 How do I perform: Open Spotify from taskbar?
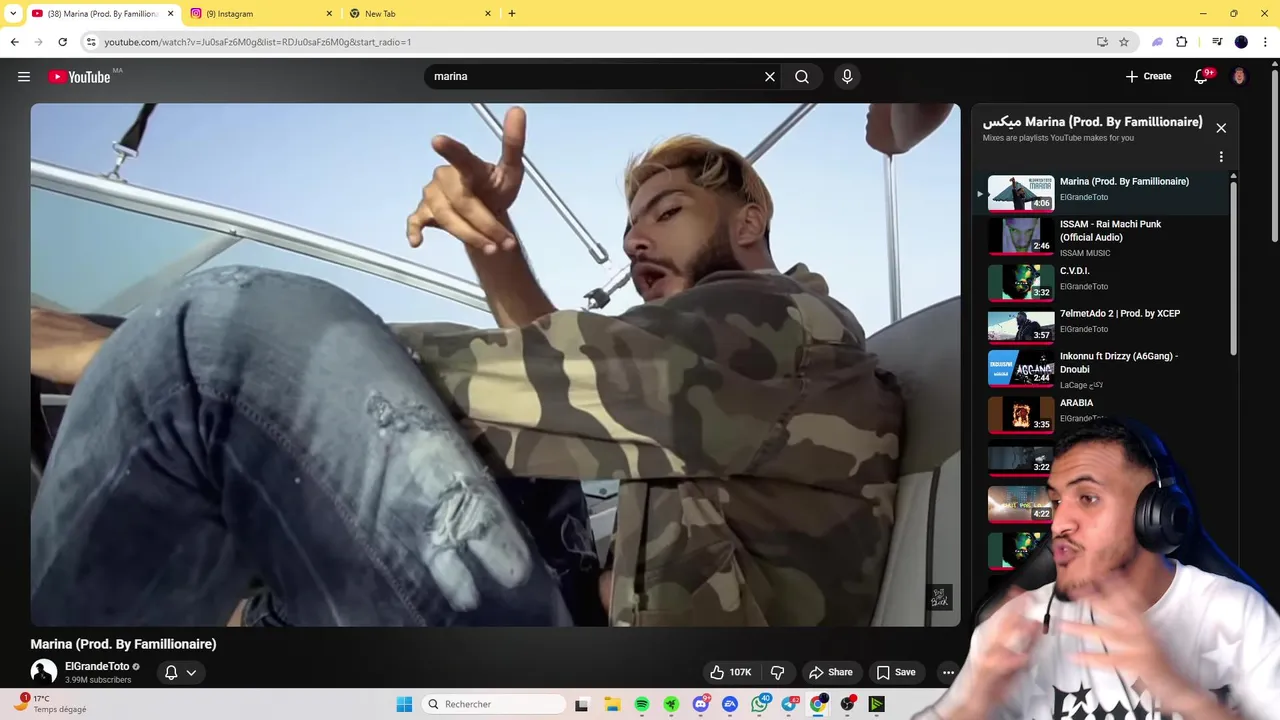(642, 704)
